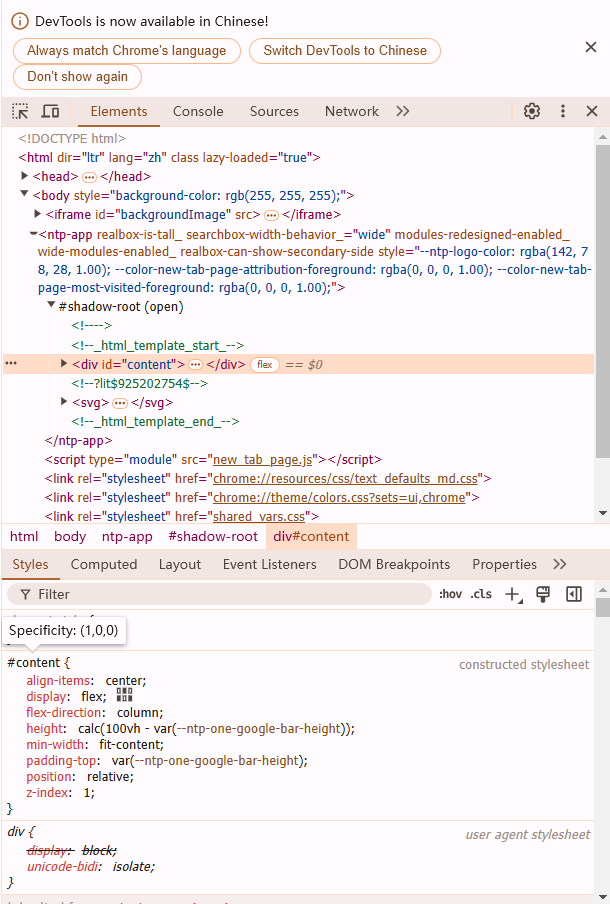Open the colors.css theme stylesheet link

[x=339, y=498]
